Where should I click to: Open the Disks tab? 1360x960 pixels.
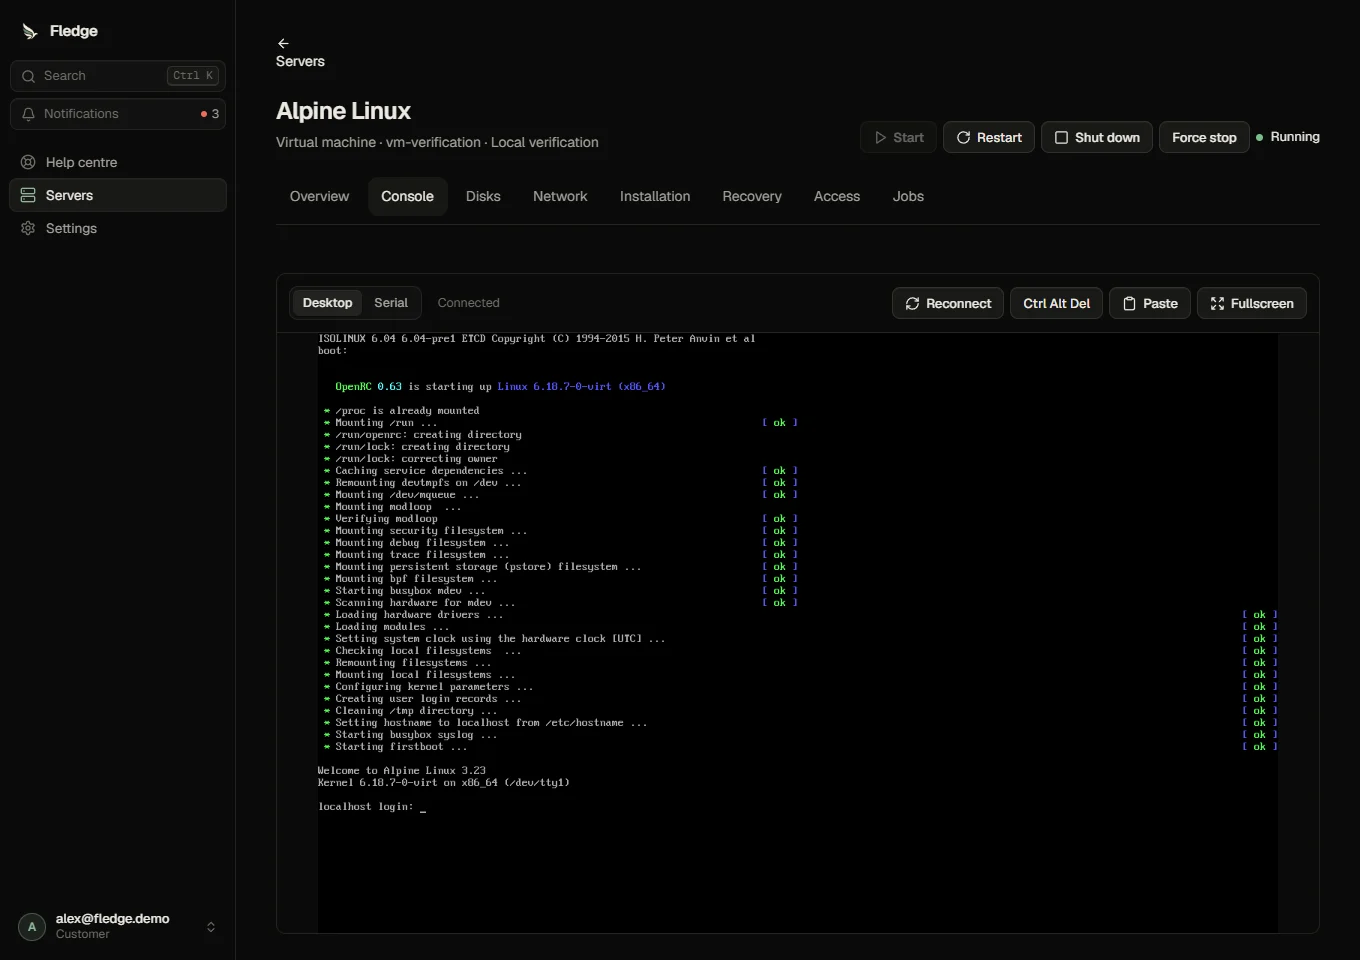483,196
